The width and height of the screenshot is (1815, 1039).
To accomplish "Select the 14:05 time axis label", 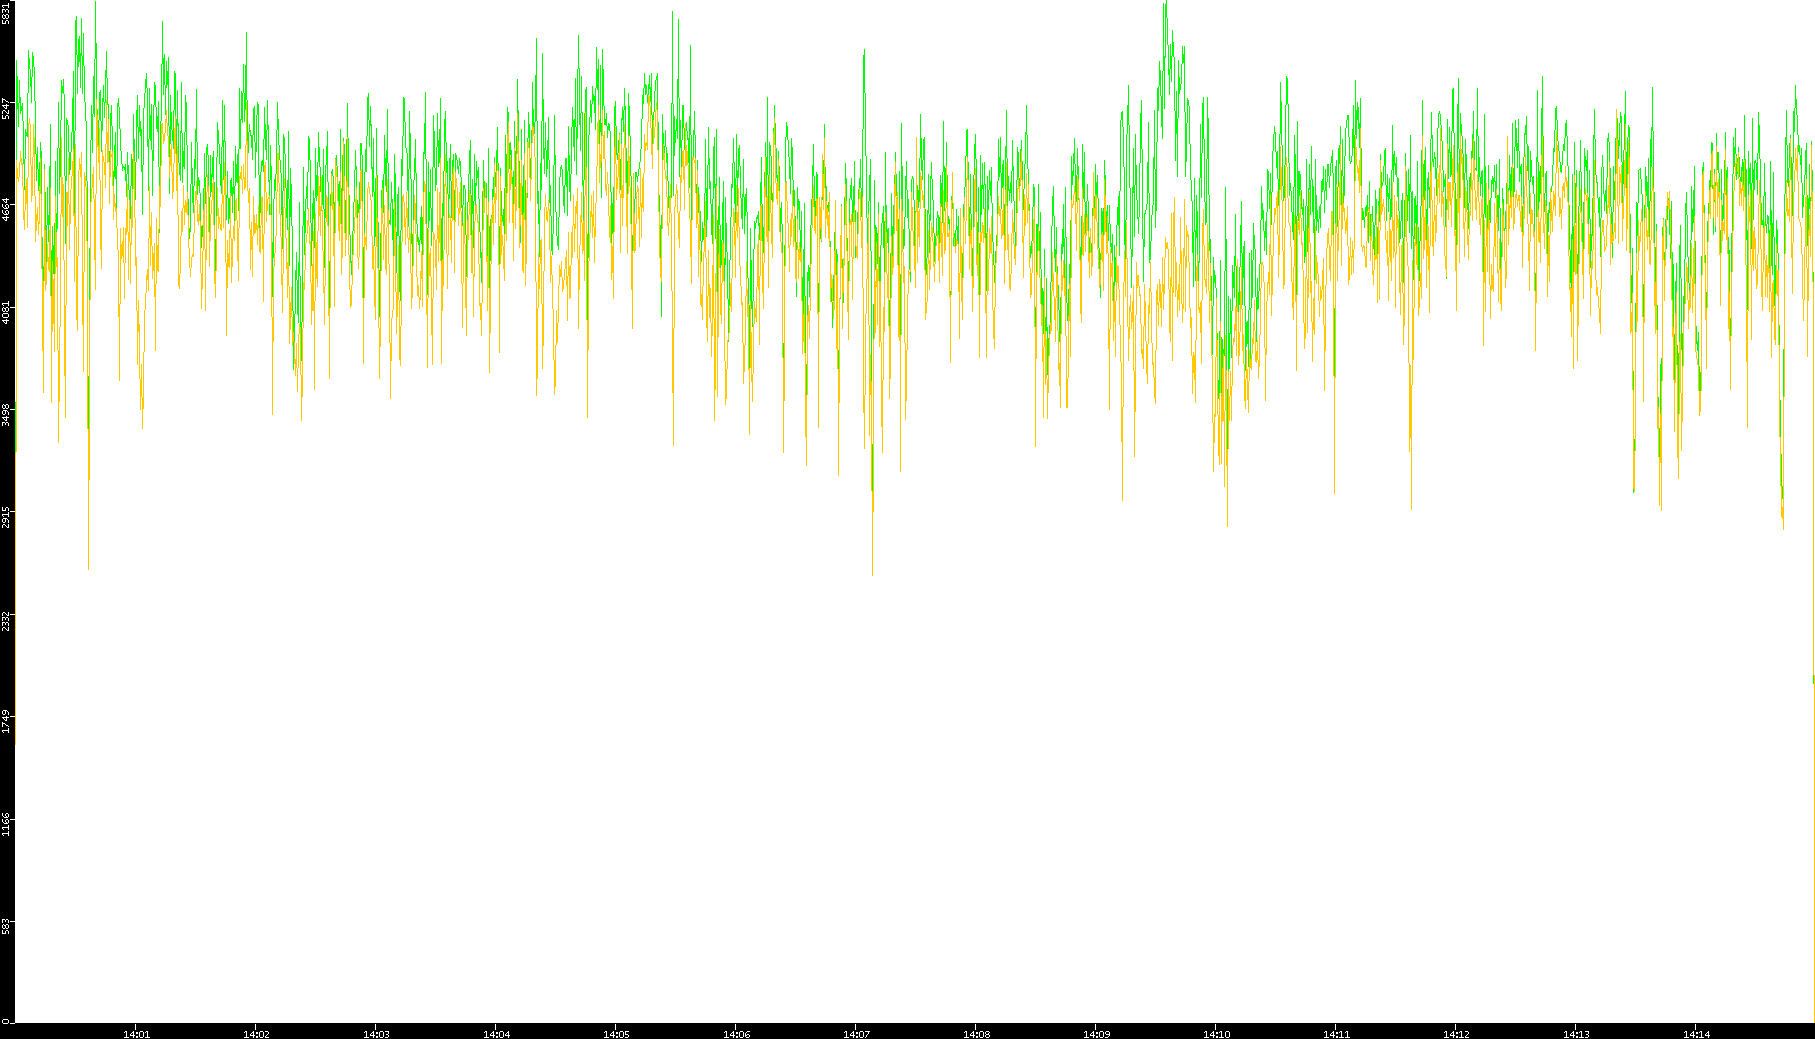I will click(616, 1034).
